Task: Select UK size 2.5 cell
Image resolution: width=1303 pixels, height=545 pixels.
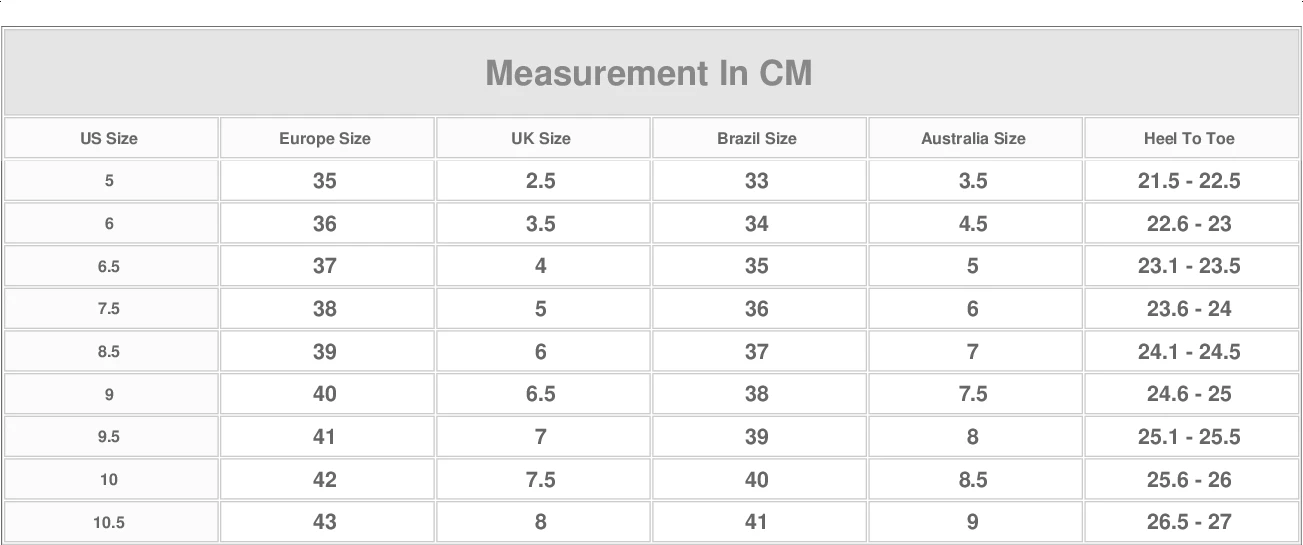Action: [541, 181]
